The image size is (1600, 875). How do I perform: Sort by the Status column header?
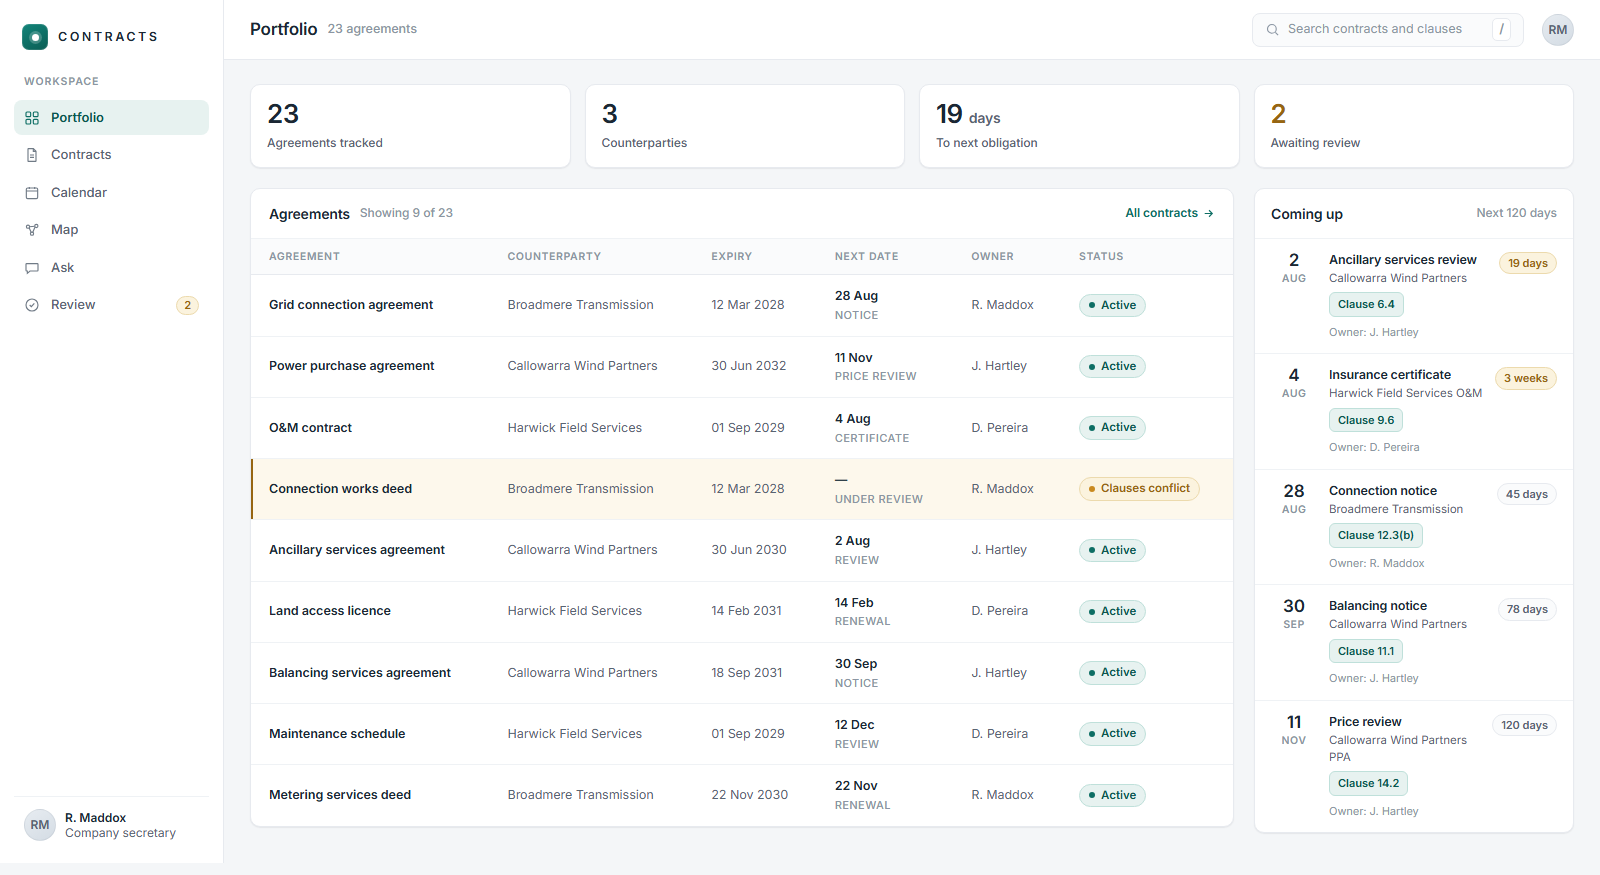pyautogui.click(x=1101, y=257)
